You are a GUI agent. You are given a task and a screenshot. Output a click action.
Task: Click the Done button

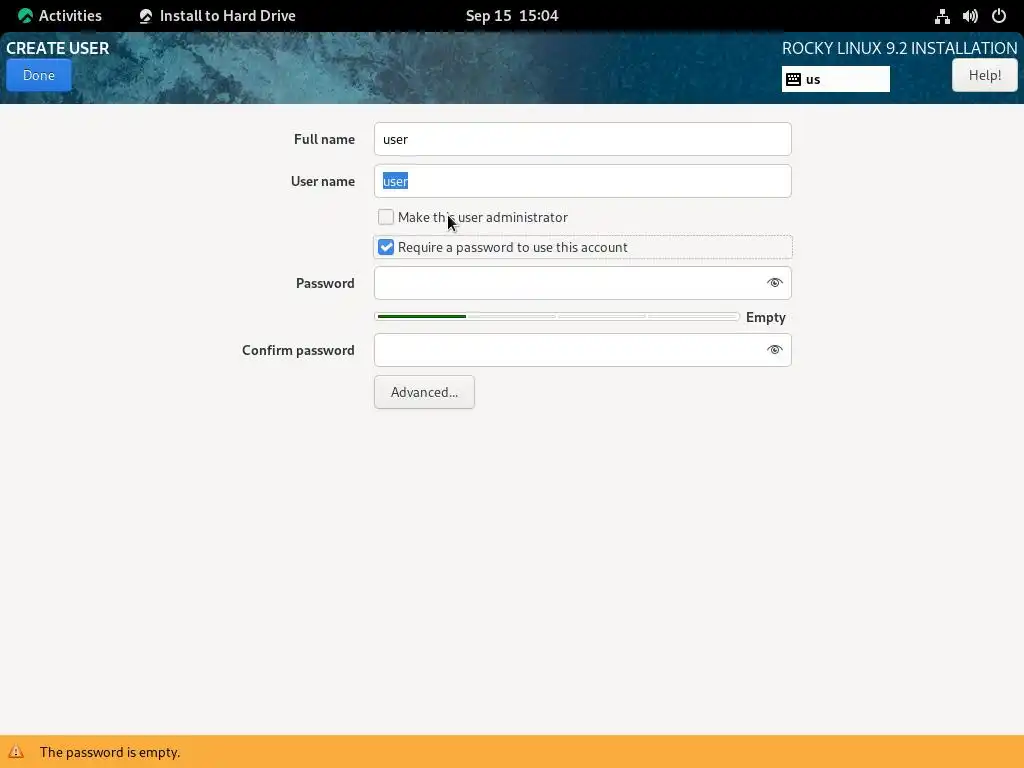(x=39, y=75)
